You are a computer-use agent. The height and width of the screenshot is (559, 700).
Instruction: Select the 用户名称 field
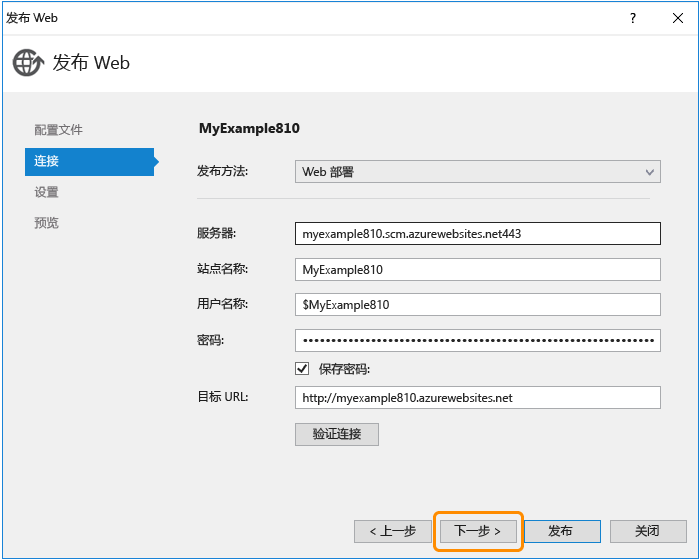(478, 305)
